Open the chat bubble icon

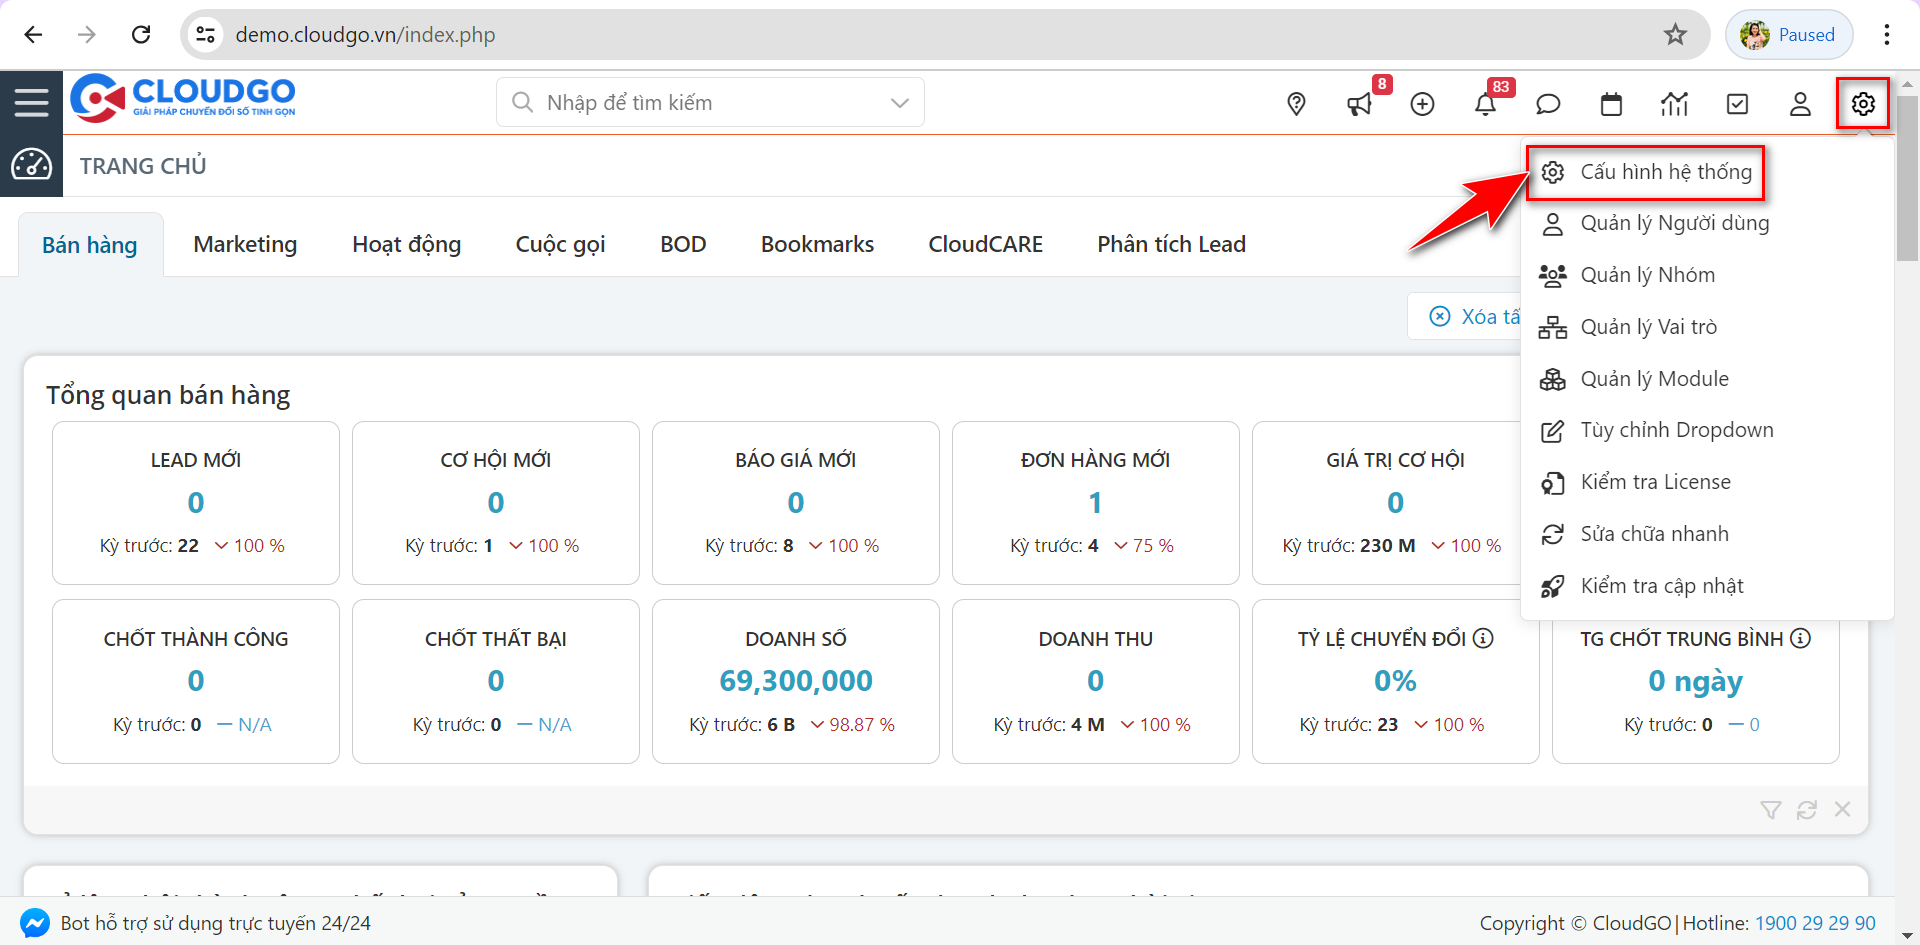1548,104
